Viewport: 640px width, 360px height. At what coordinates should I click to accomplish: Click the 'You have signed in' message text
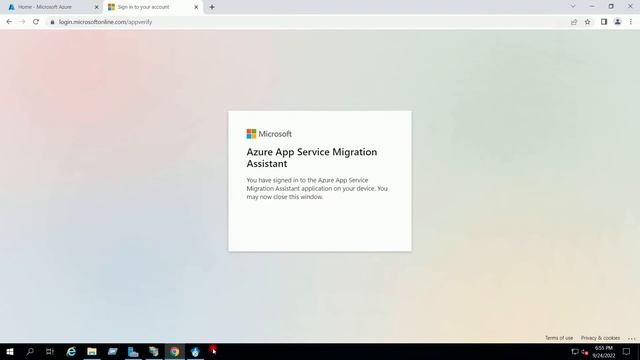[x=317, y=189]
